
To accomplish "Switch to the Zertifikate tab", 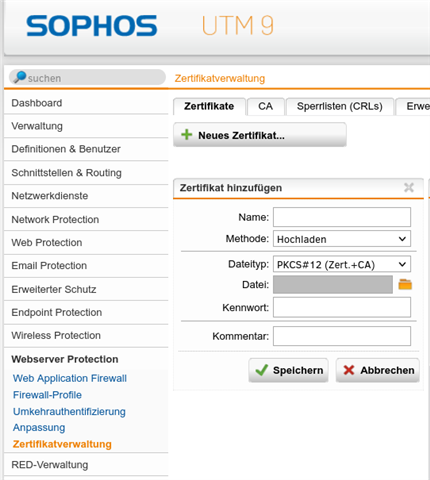I will (x=209, y=106).
